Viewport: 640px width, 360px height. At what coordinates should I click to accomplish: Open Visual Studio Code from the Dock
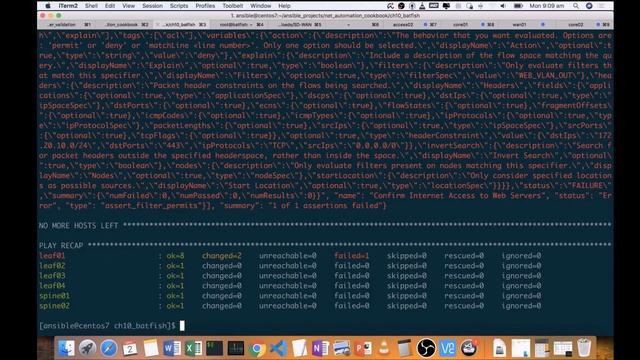(x=278, y=348)
